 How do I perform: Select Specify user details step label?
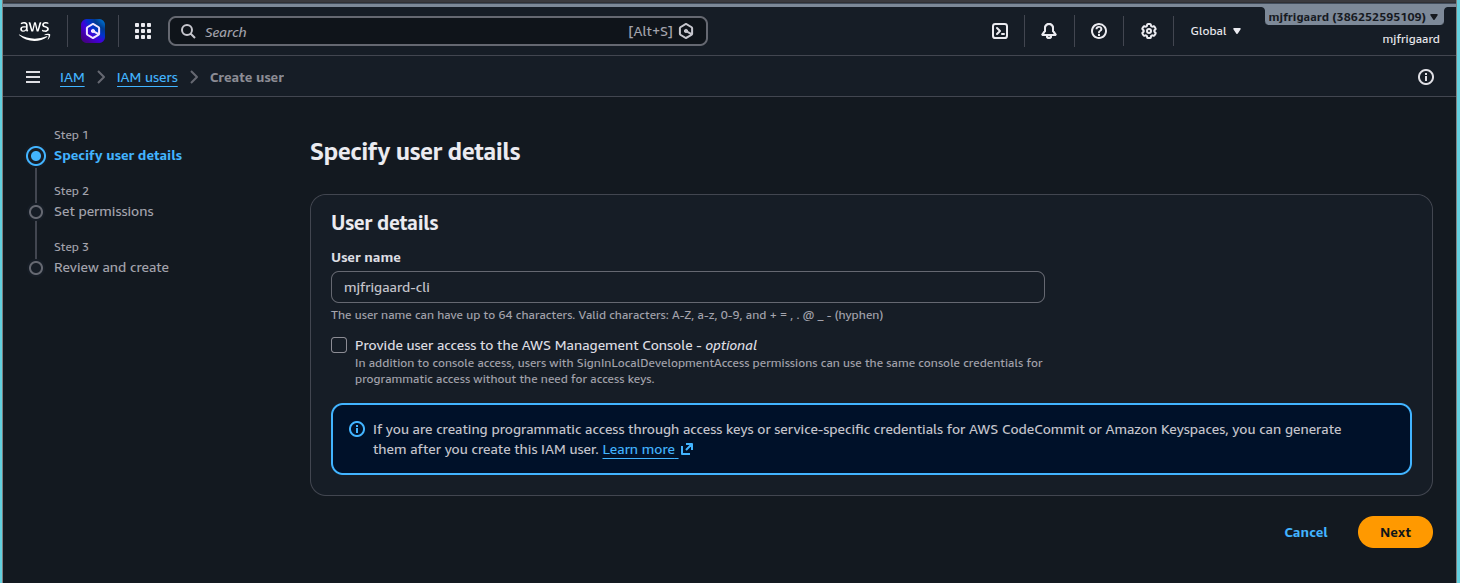[118, 155]
